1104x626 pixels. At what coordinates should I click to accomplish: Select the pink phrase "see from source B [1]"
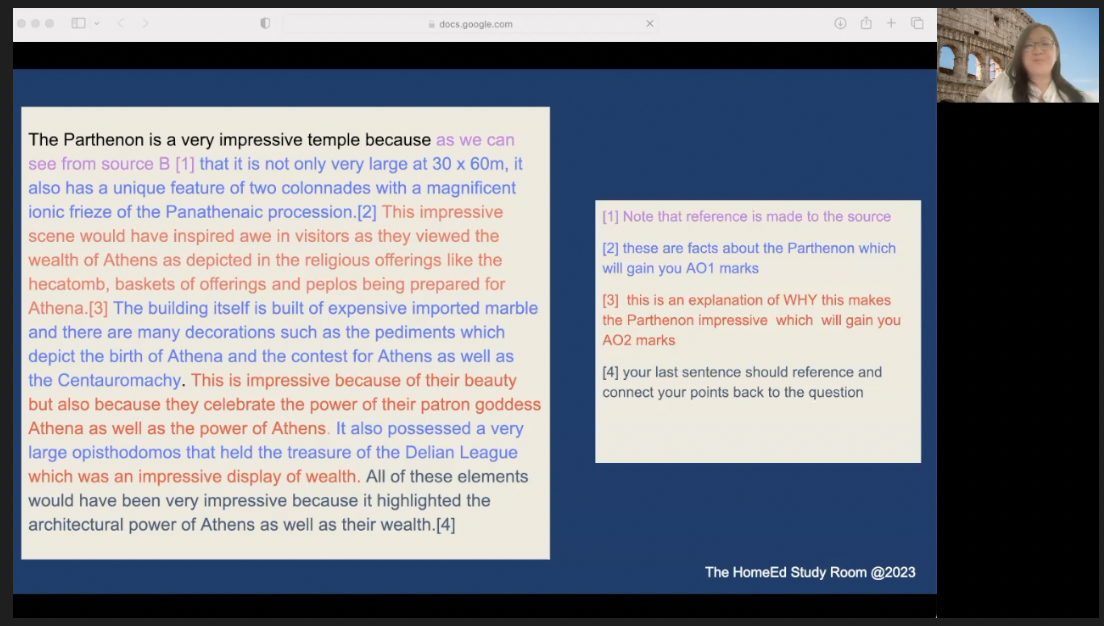point(111,163)
